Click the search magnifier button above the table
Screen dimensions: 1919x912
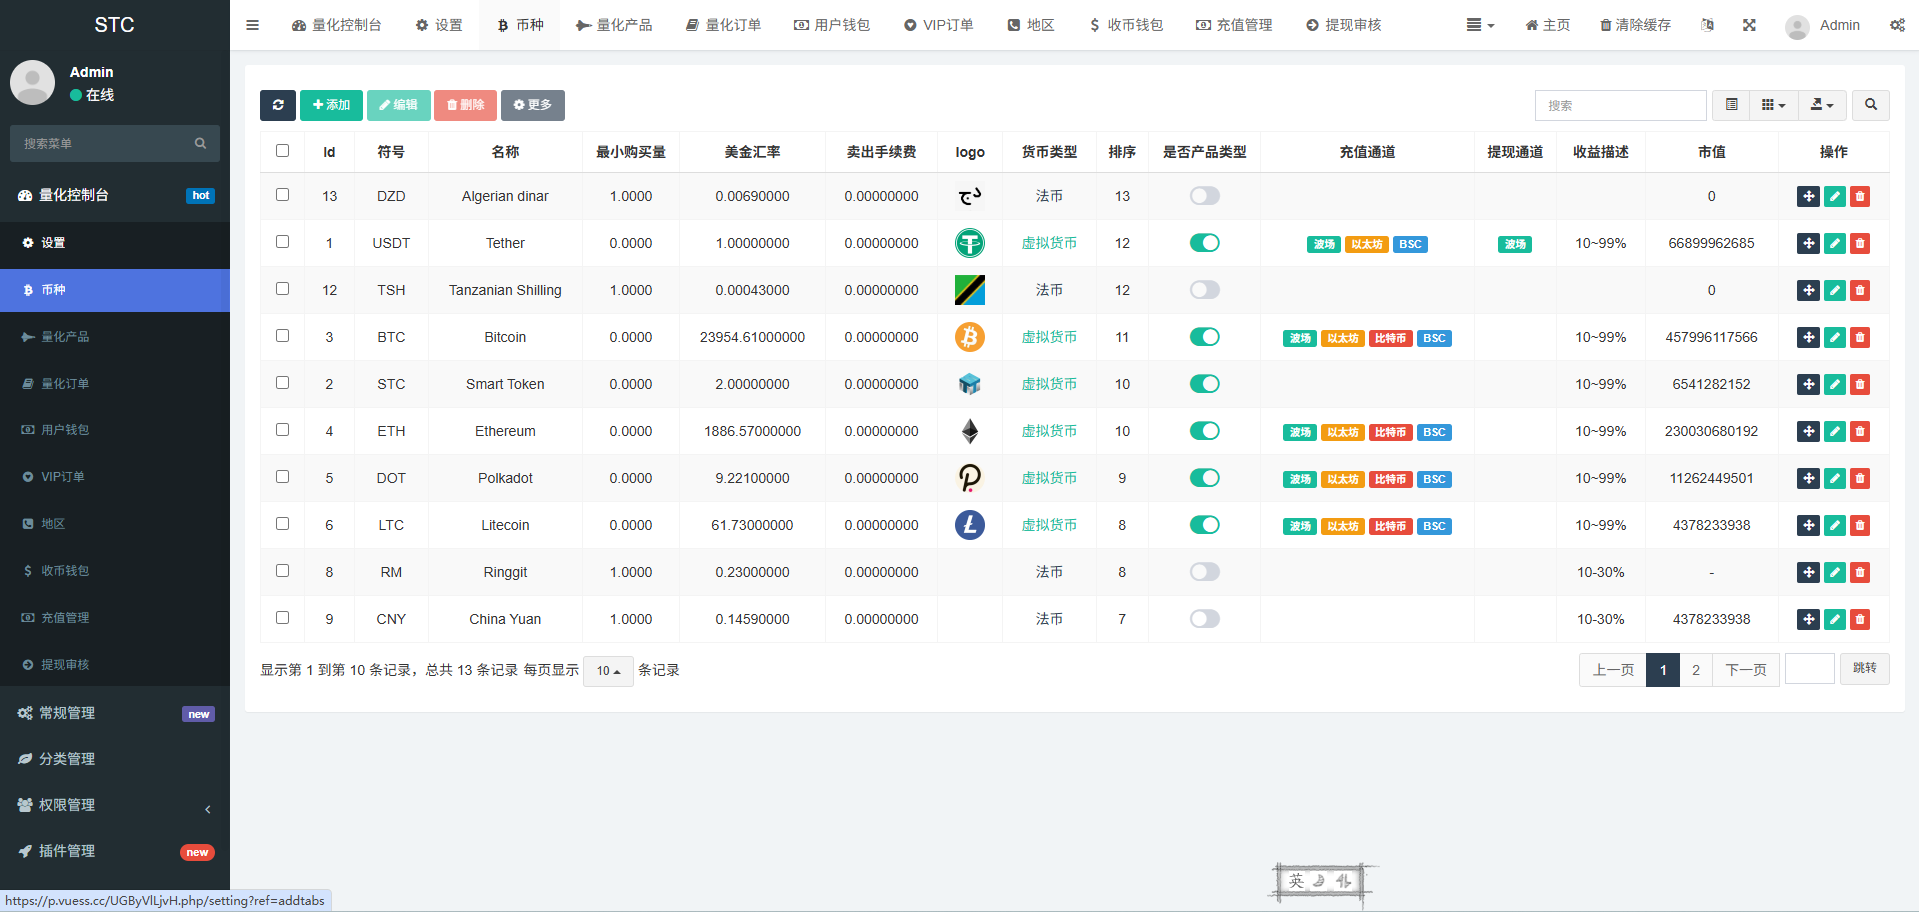pyautogui.click(x=1870, y=105)
